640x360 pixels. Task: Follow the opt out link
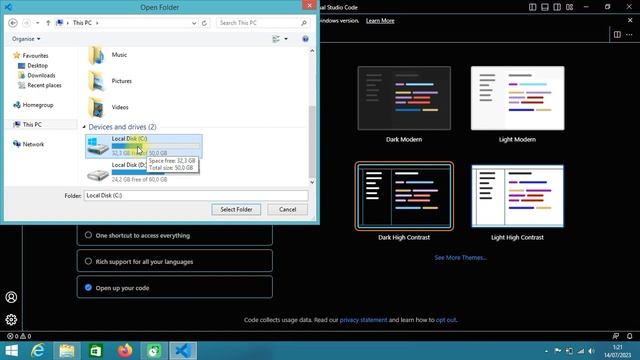coord(446,320)
